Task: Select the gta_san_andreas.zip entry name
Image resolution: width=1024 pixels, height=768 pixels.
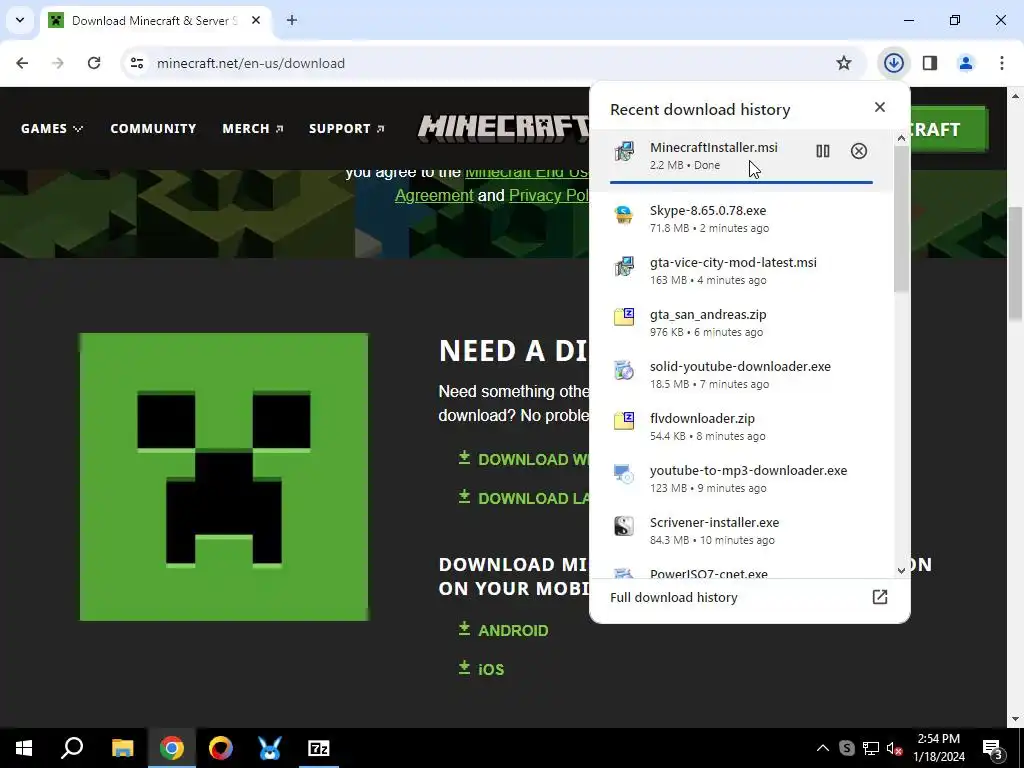Action: [708, 315]
